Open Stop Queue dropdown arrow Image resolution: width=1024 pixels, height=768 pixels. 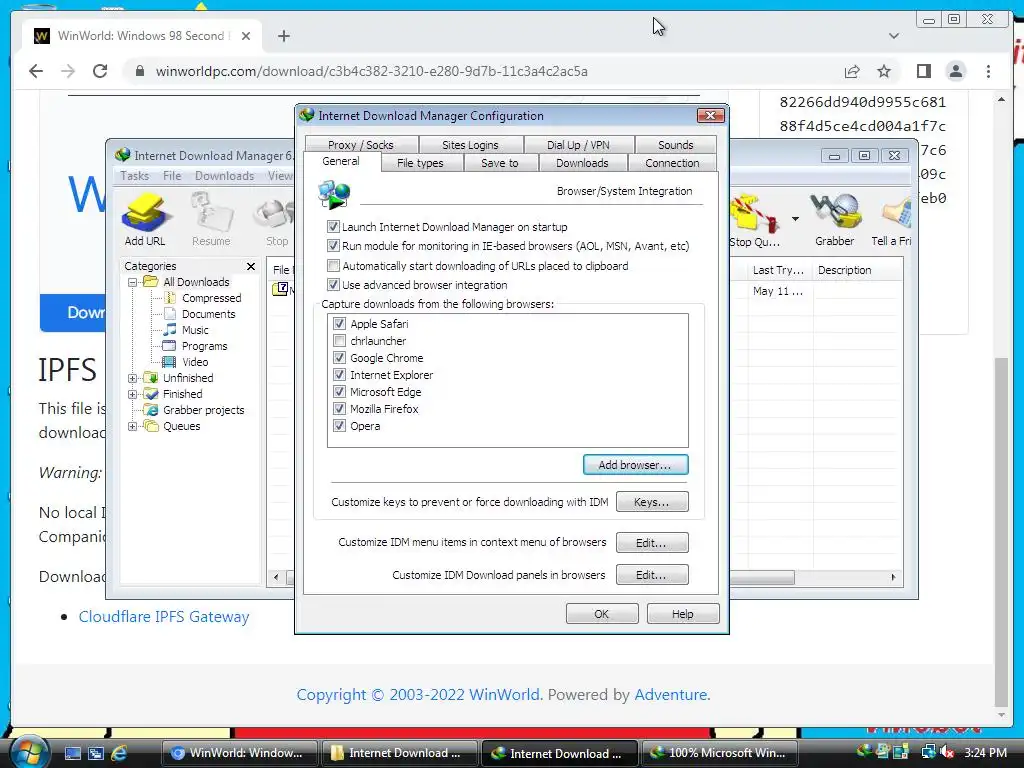[x=795, y=219]
